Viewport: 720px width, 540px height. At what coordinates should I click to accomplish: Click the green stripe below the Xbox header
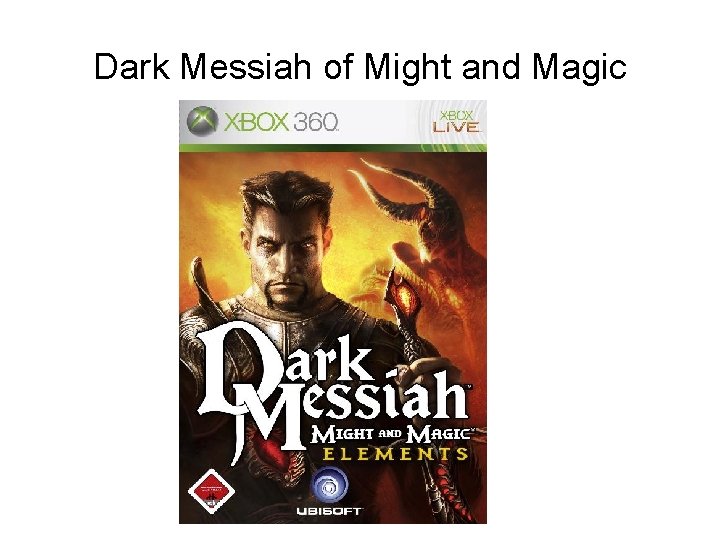point(332,148)
